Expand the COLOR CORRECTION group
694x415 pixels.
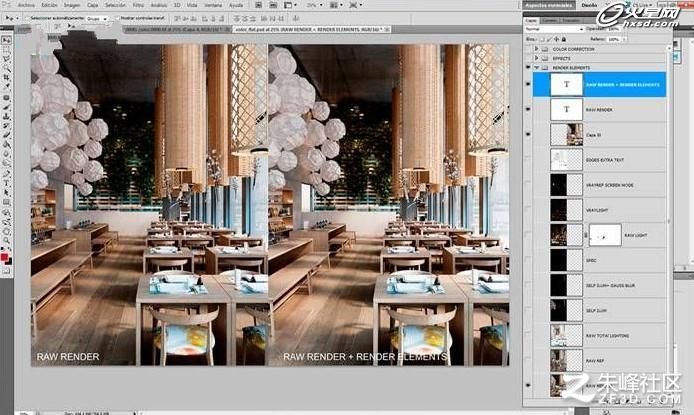536,49
